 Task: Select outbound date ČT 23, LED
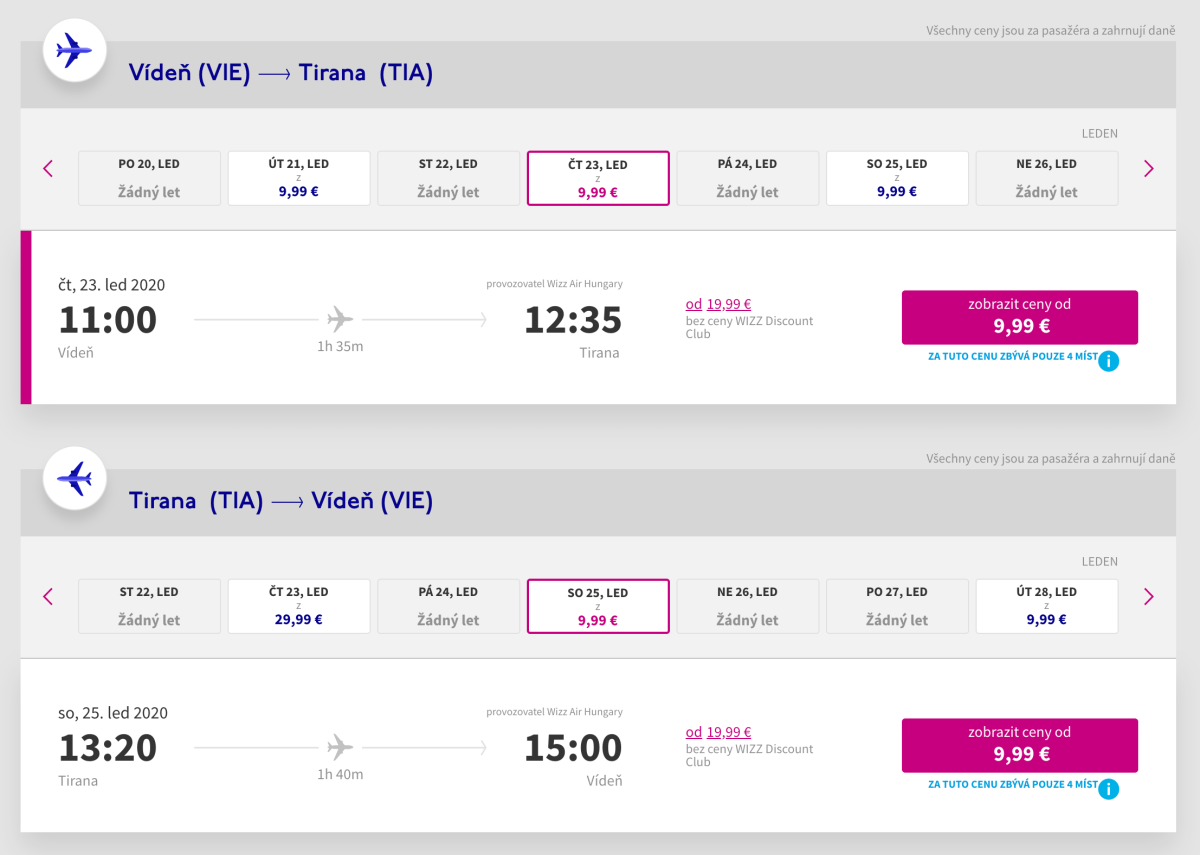tap(598, 178)
